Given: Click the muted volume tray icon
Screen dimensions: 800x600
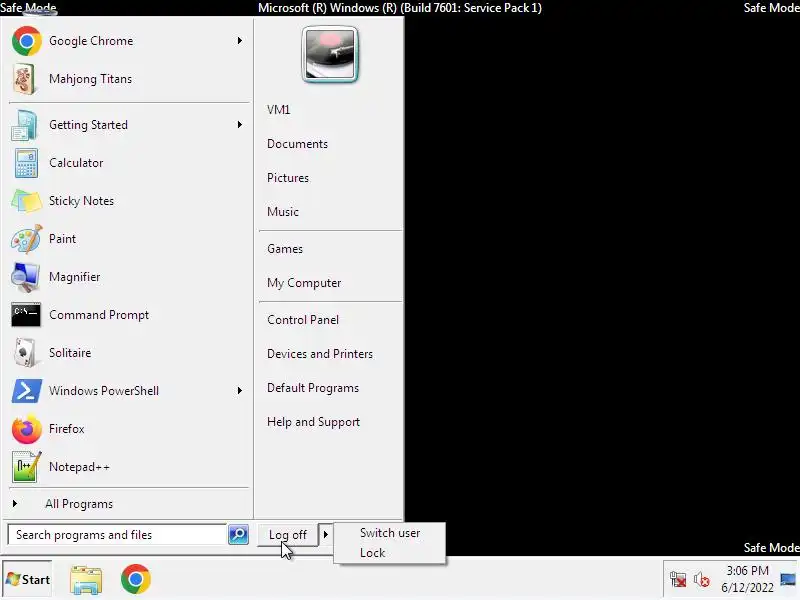Looking at the screenshot, I should click(x=702, y=580).
